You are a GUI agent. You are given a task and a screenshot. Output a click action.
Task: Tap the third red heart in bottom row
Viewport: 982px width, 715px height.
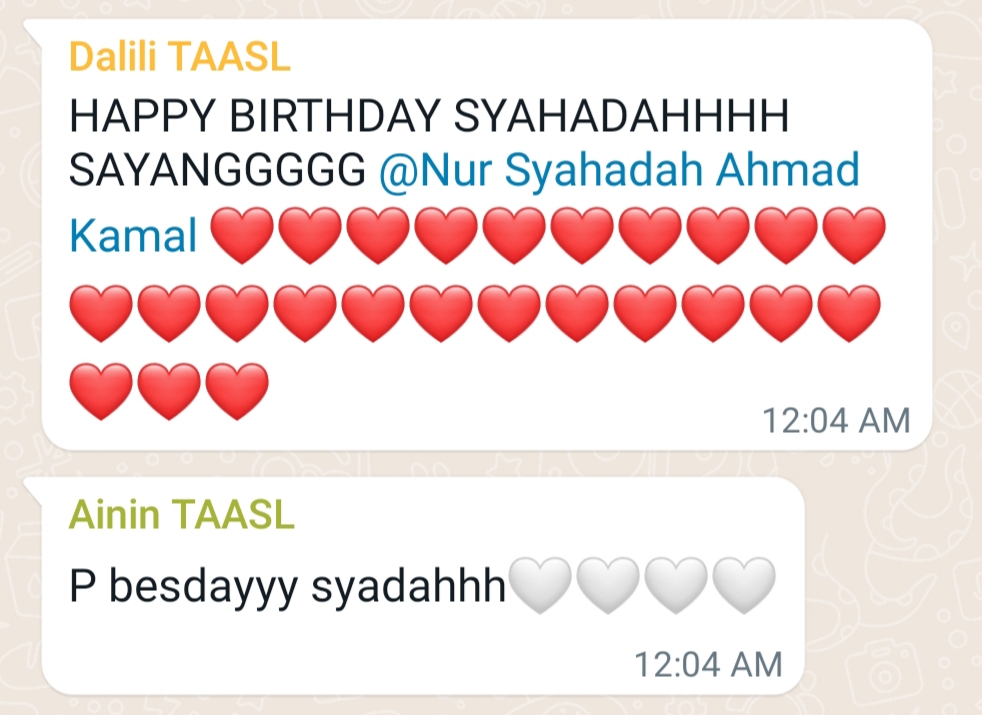(x=237, y=391)
